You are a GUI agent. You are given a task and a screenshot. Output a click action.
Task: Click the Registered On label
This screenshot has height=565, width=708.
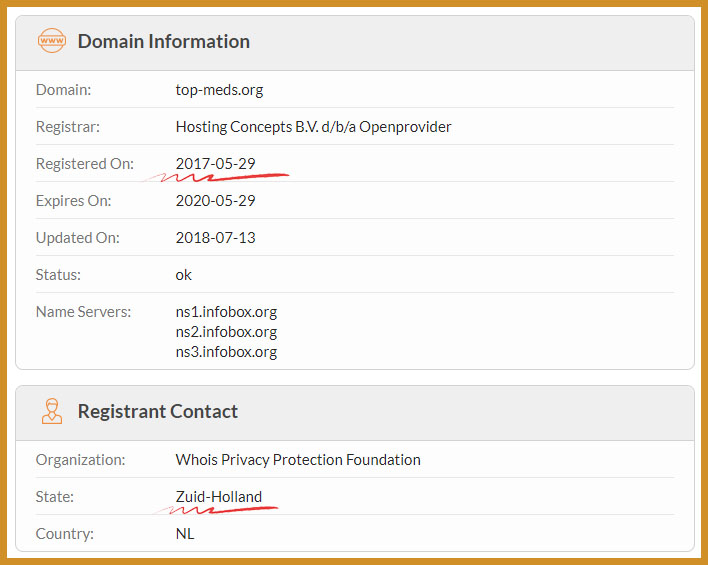click(84, 163)
